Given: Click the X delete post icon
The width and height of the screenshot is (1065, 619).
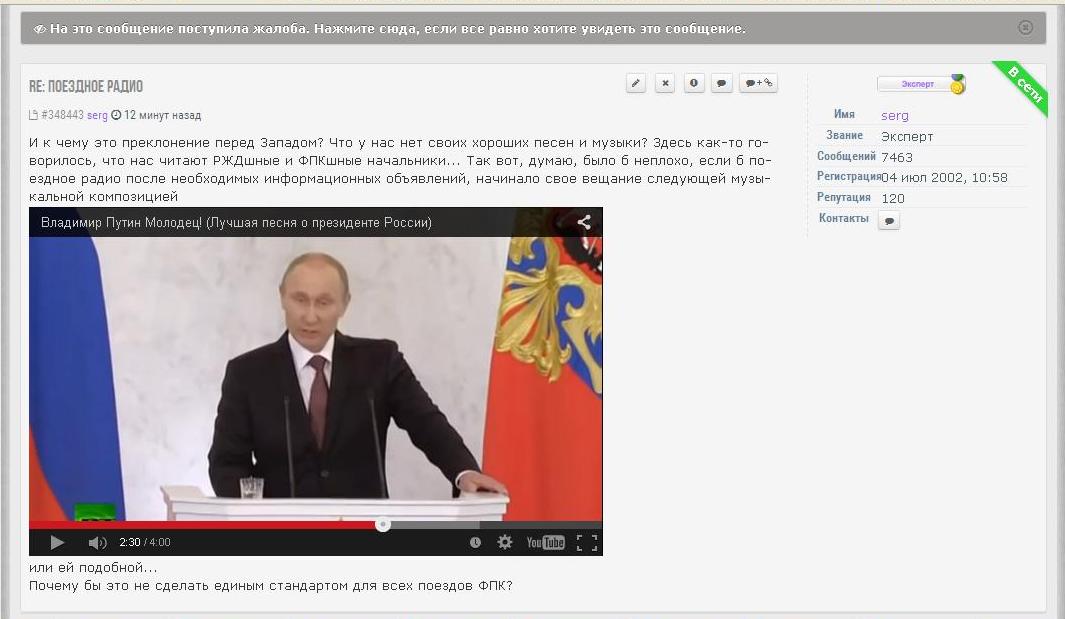Looking at the screenshot, I should point(665,84).
